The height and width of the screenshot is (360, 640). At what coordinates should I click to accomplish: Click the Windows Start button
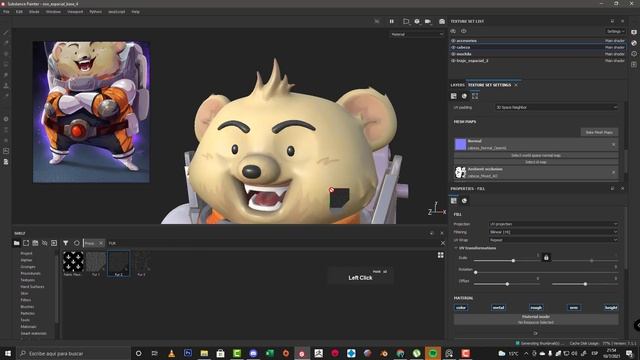click(x=8, y=353)
